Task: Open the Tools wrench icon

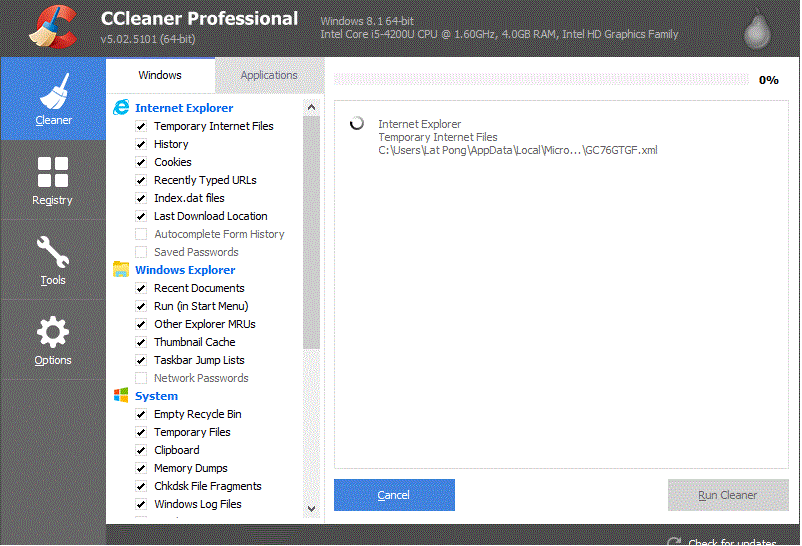Action: coord(53,251)
